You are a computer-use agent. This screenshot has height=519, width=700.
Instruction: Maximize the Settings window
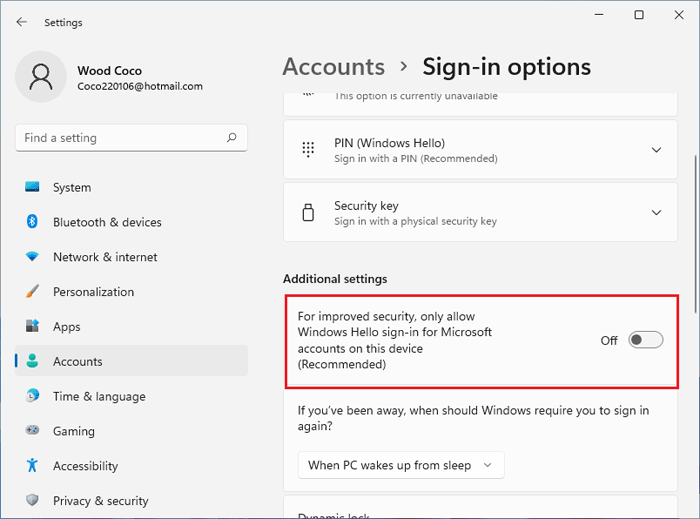pos(639,15)
